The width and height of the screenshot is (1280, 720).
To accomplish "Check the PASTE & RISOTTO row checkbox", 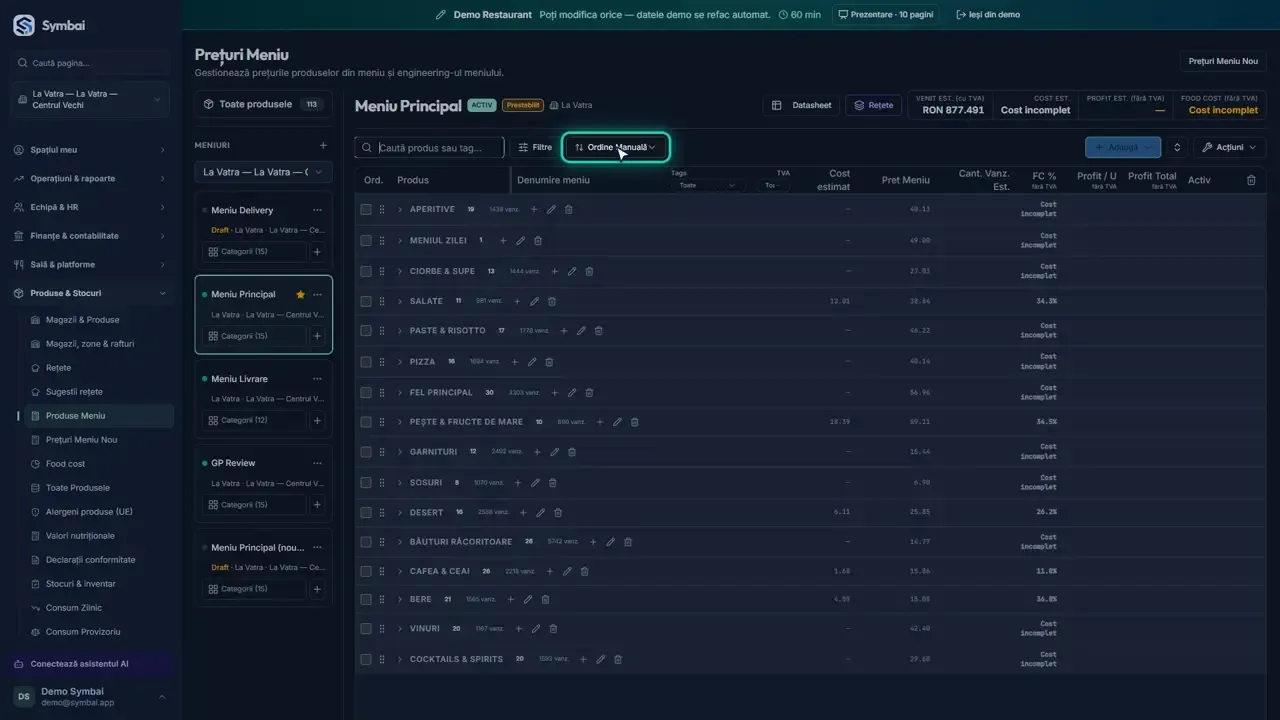I will coord(366,331).
